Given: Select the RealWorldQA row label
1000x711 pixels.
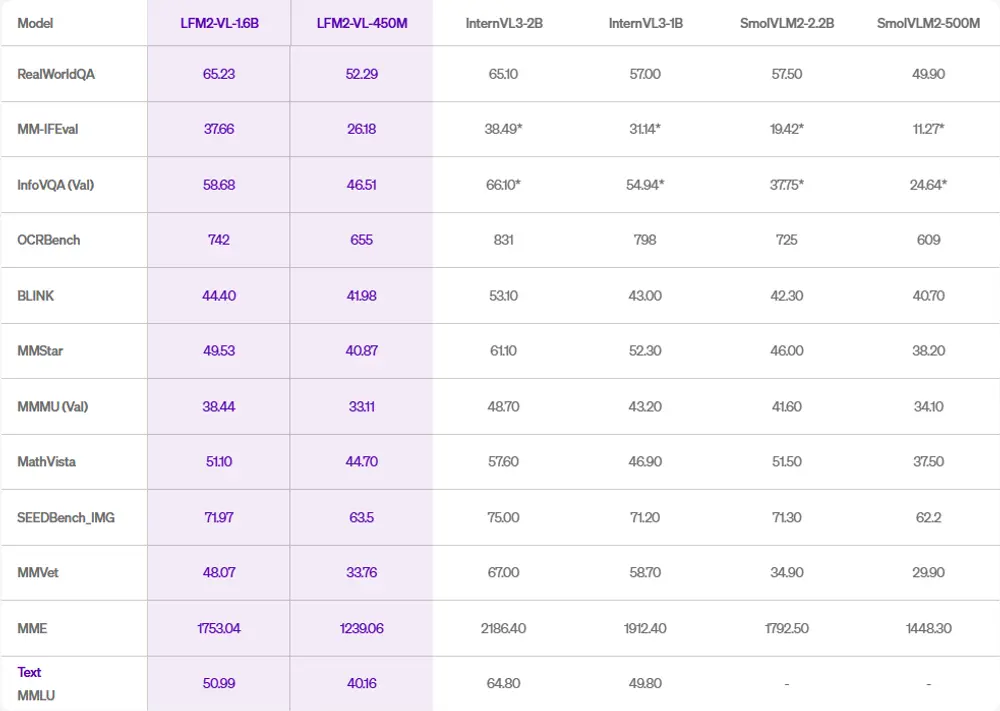Looking at the screenshot, I should pos(56,74).
